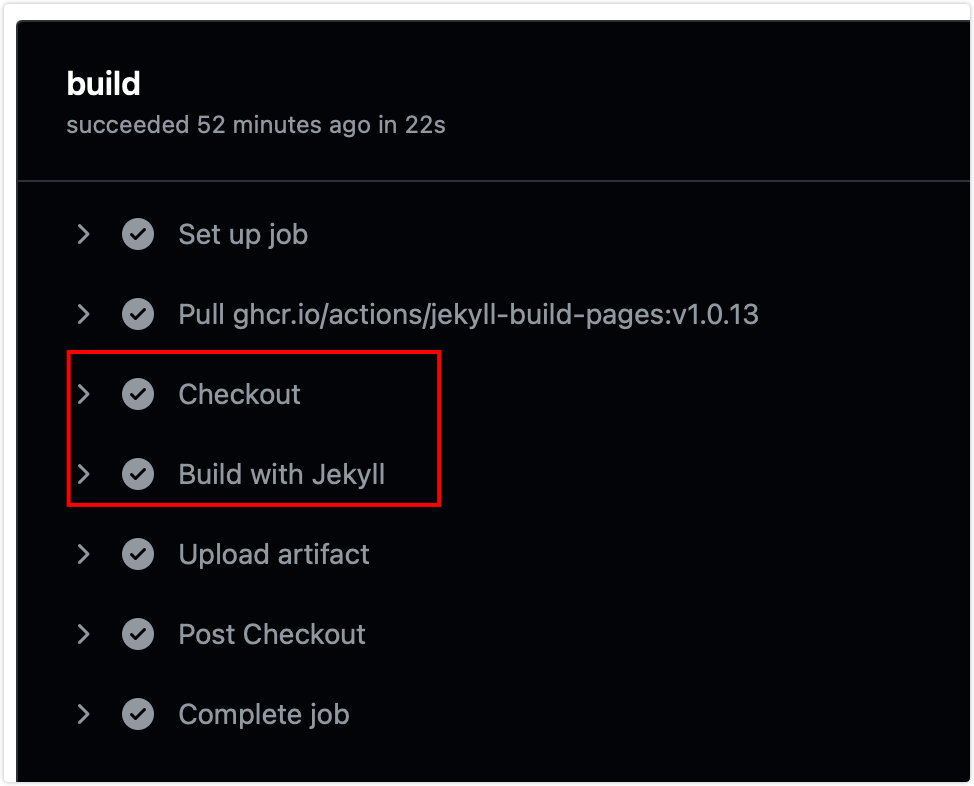The height and width of the screenshot is (786, 974).
Task: Select the Upload artifact step label
Action: [x=274, y=554]
